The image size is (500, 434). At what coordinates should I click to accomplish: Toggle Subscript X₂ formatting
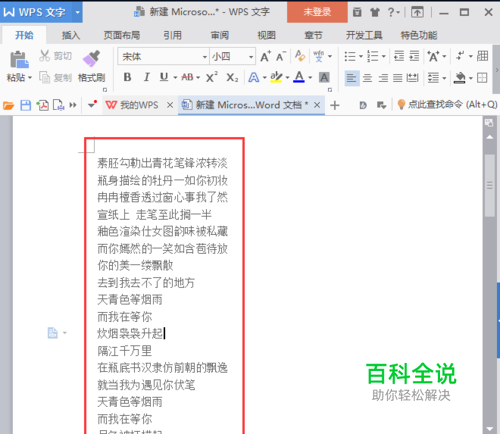[232, 78]
